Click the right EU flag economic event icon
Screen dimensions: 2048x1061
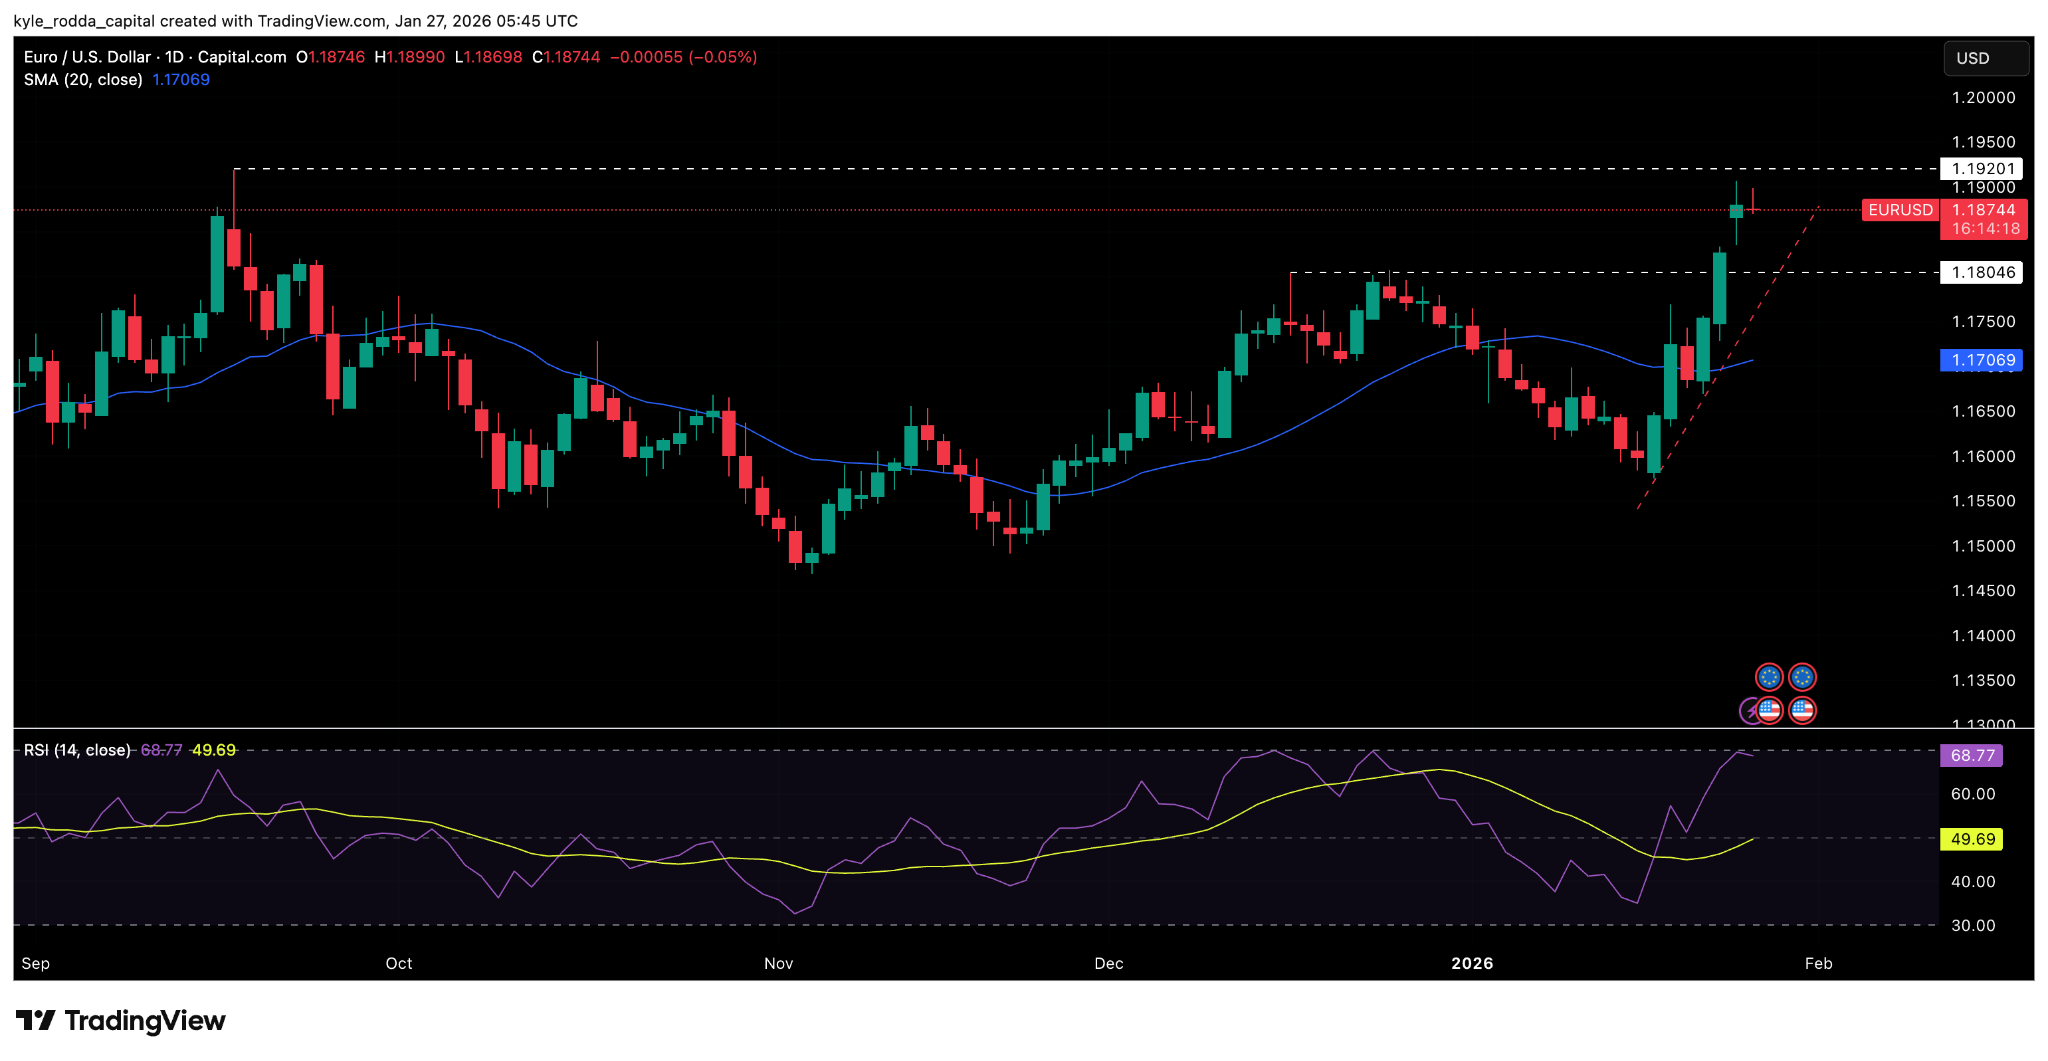pyautogui.click(x=1802, y=678)
